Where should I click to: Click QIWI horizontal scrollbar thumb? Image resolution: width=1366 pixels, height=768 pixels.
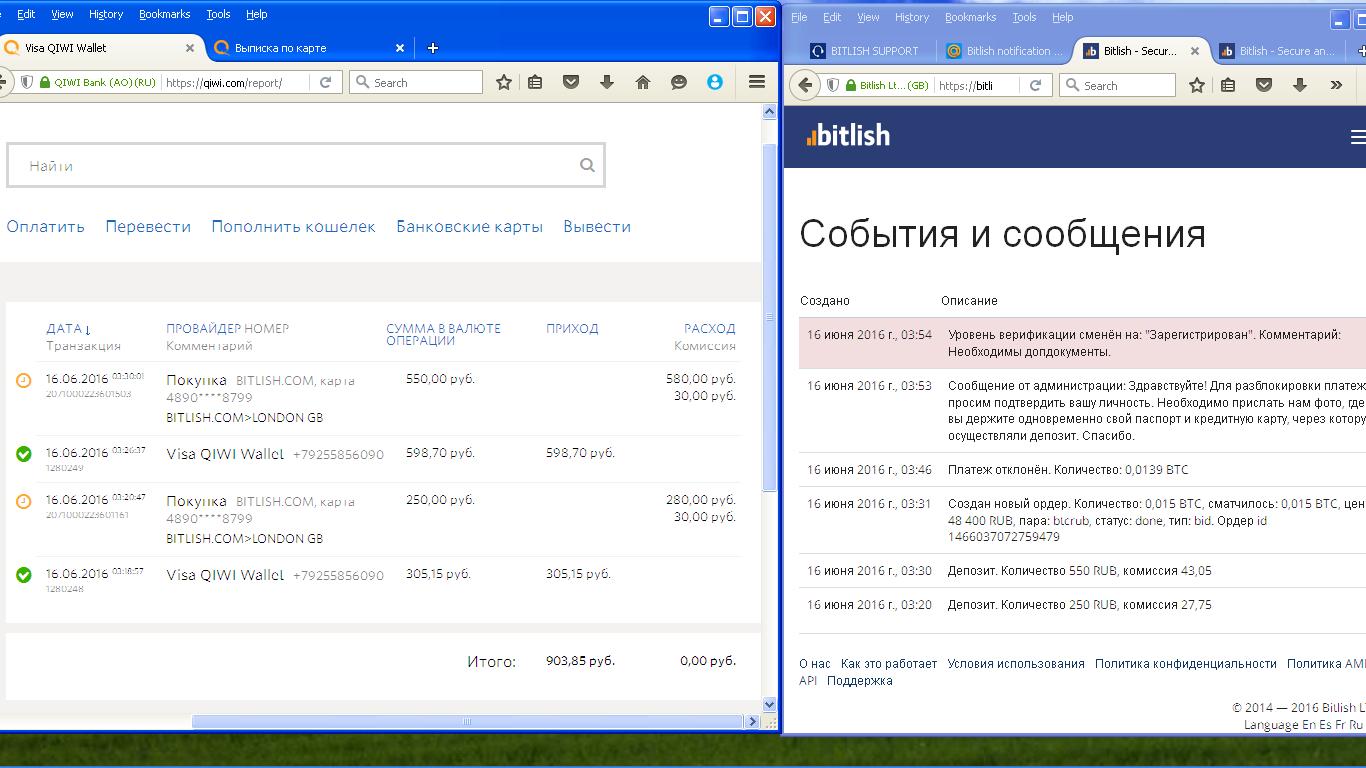pyautogui.click(x=466, y=721)
